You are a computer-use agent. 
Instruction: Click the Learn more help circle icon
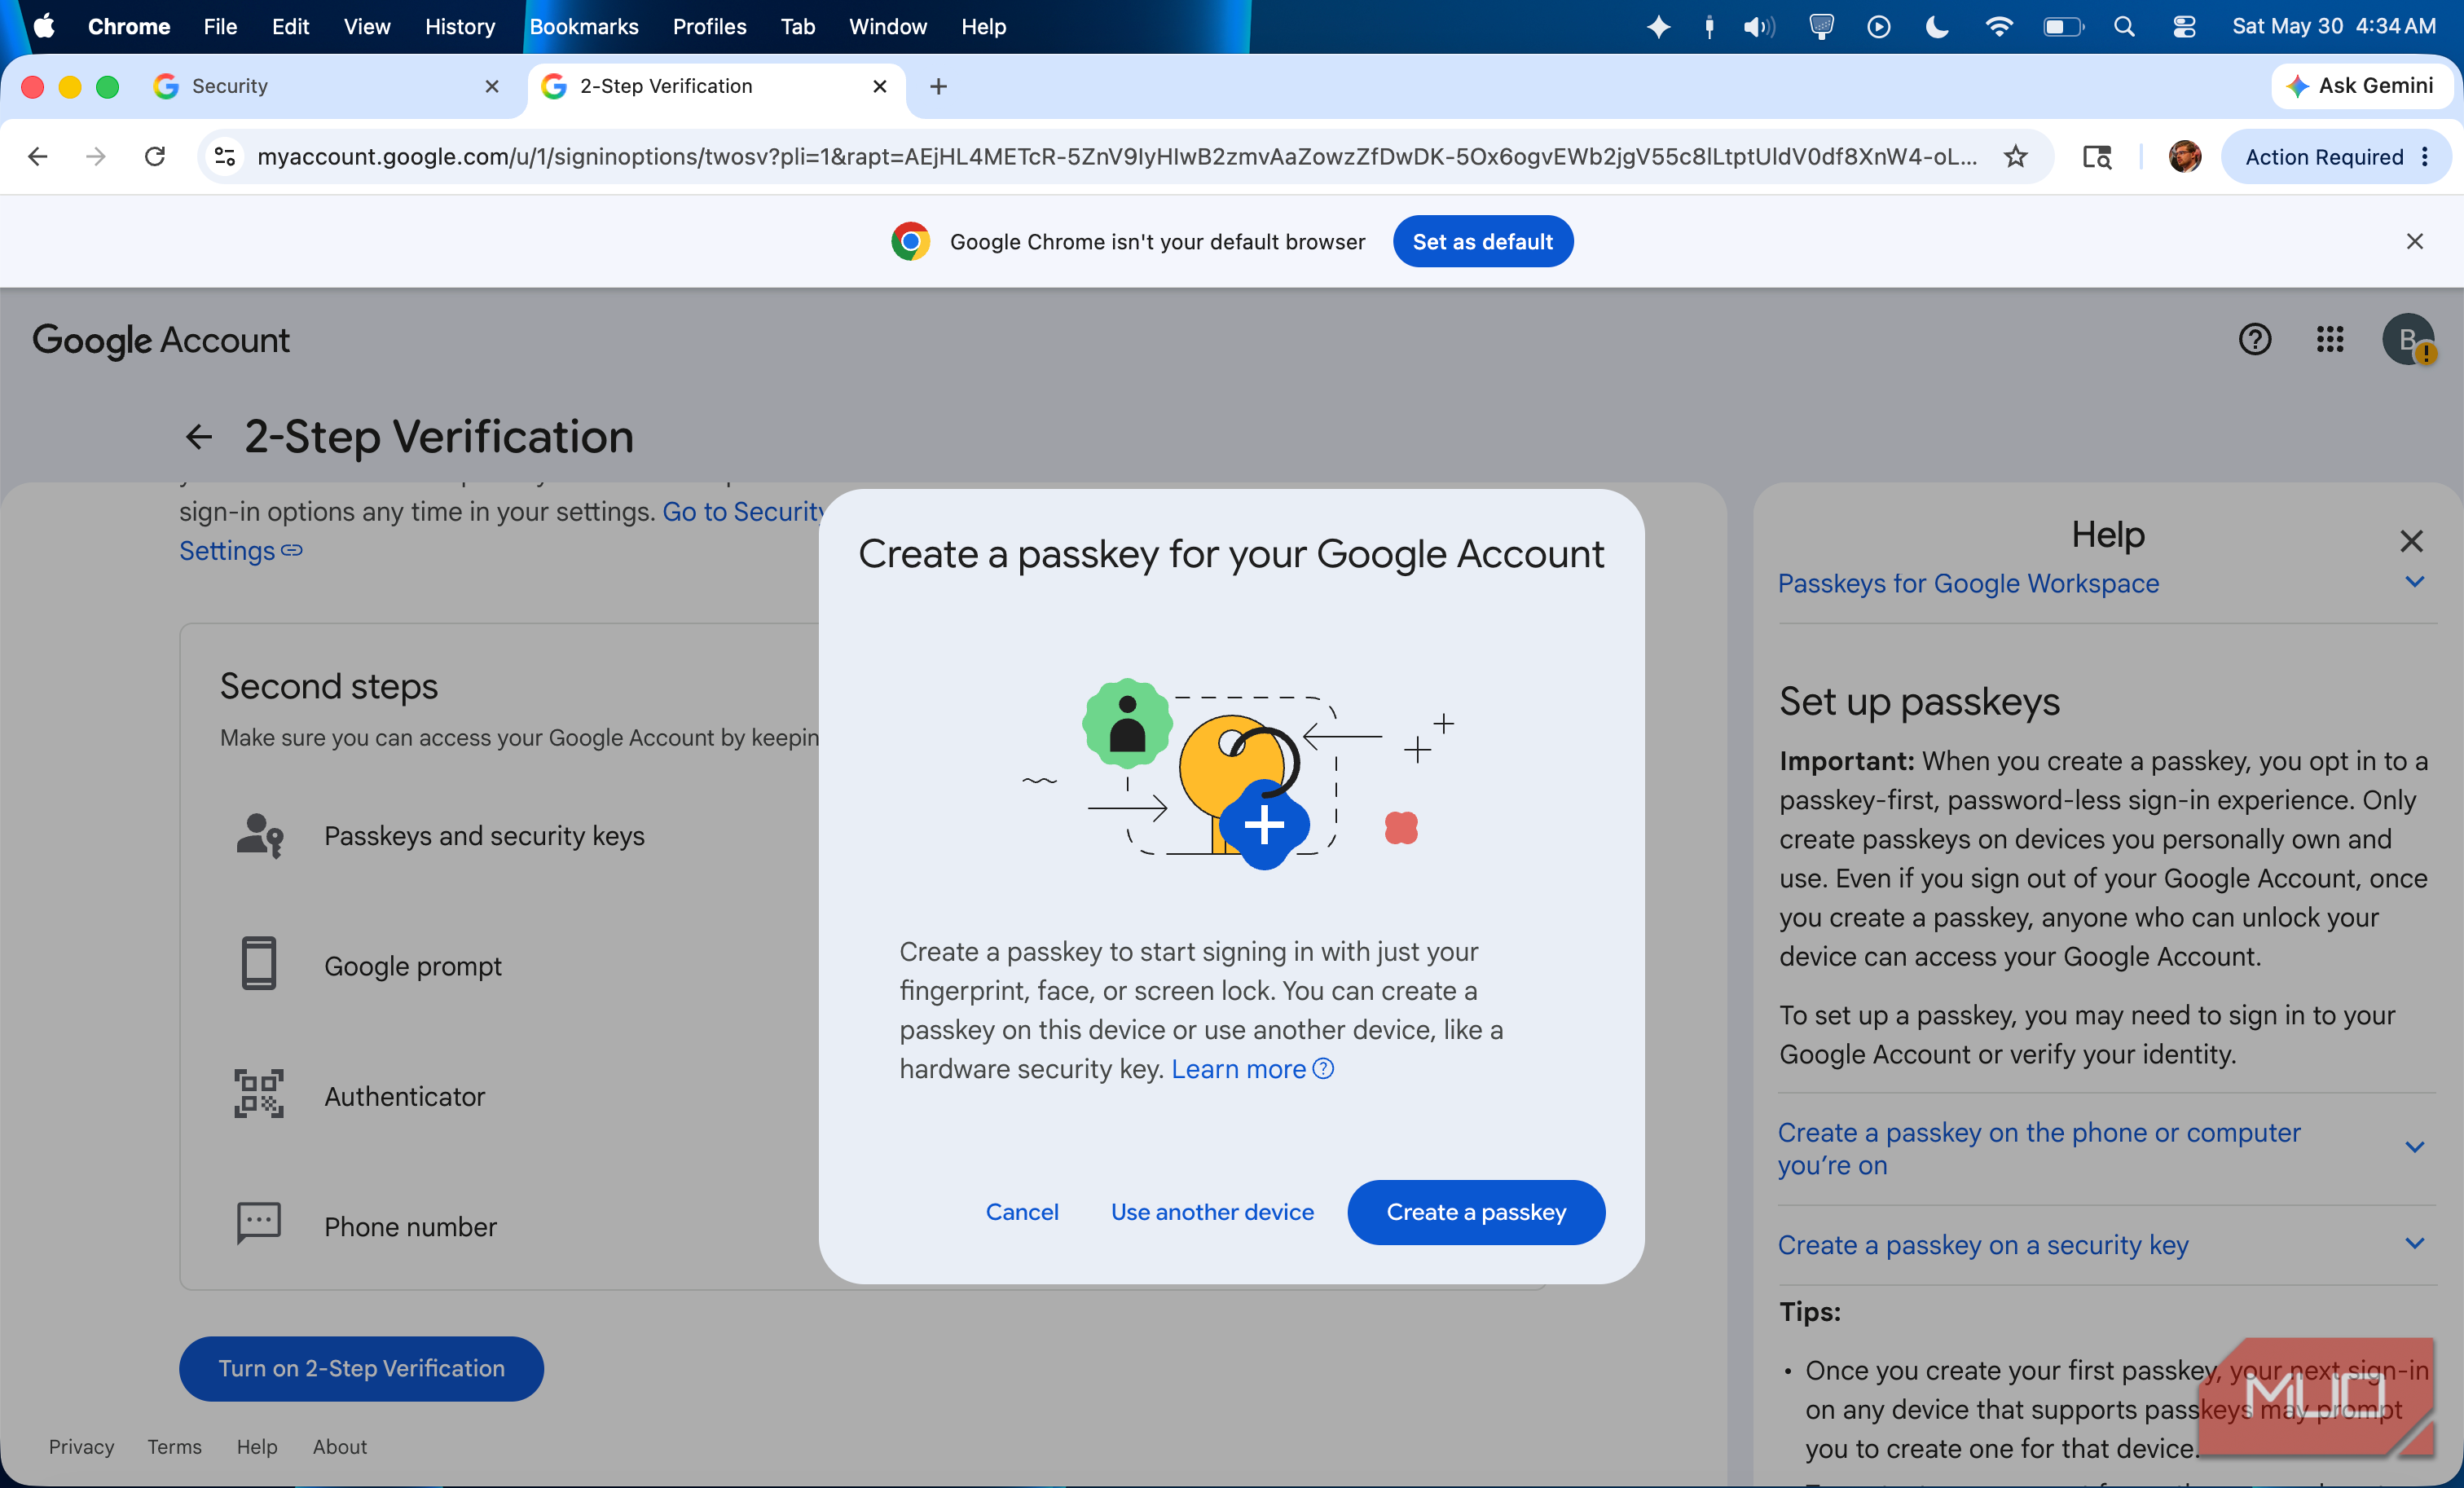click(1323, 1069)
